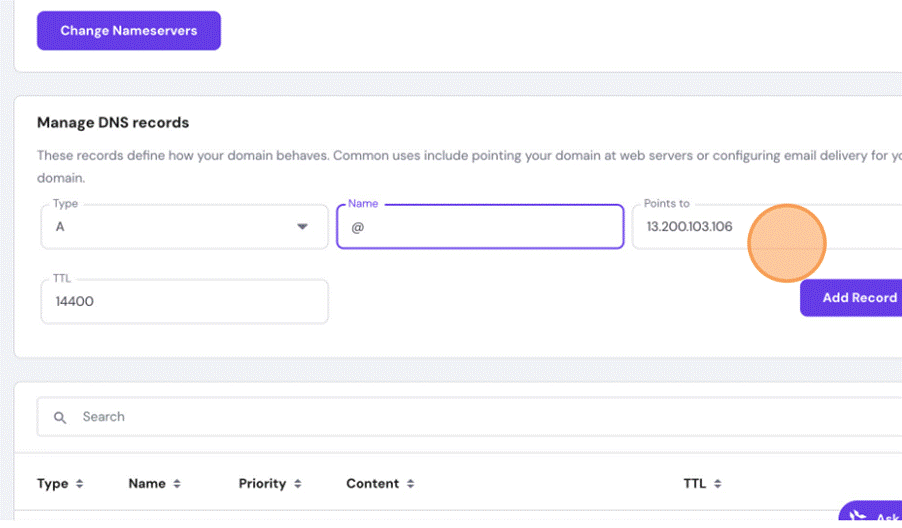Sort records by Name header label
902x528 pixels.
[147, 484]
